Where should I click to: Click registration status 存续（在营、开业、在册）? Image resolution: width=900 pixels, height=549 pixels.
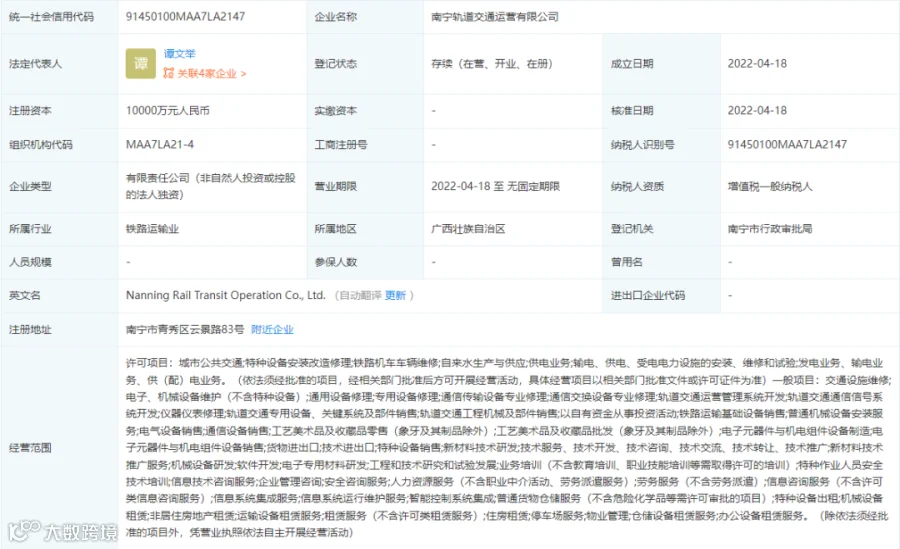pyautogui.click(x=492, y=64)
